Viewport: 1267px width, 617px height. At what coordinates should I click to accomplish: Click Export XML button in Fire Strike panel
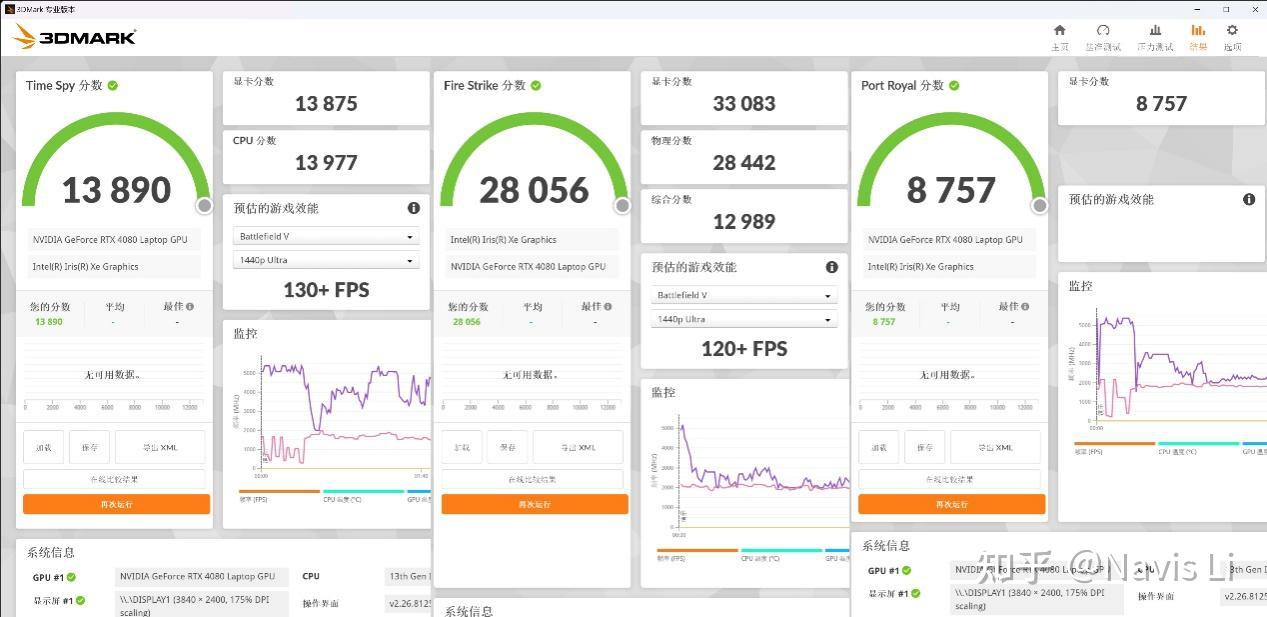577,447
